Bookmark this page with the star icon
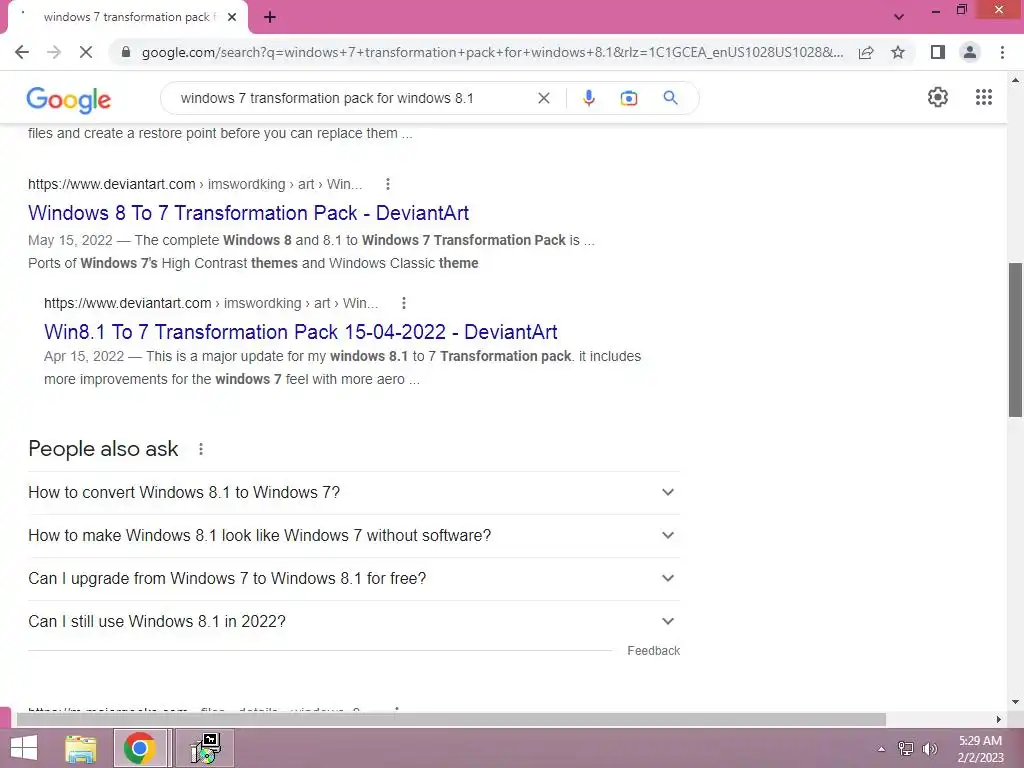Viewport: 1024px width, 768px height. [x=898, y=52]
